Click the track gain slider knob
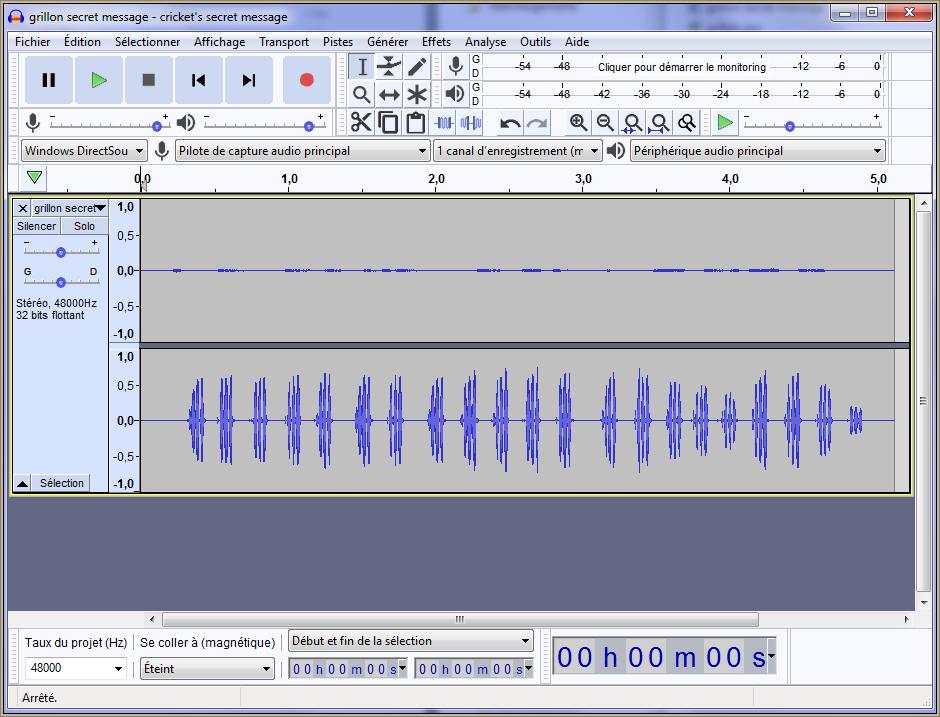This screenshot has height=717, width=940. point(60,252)
